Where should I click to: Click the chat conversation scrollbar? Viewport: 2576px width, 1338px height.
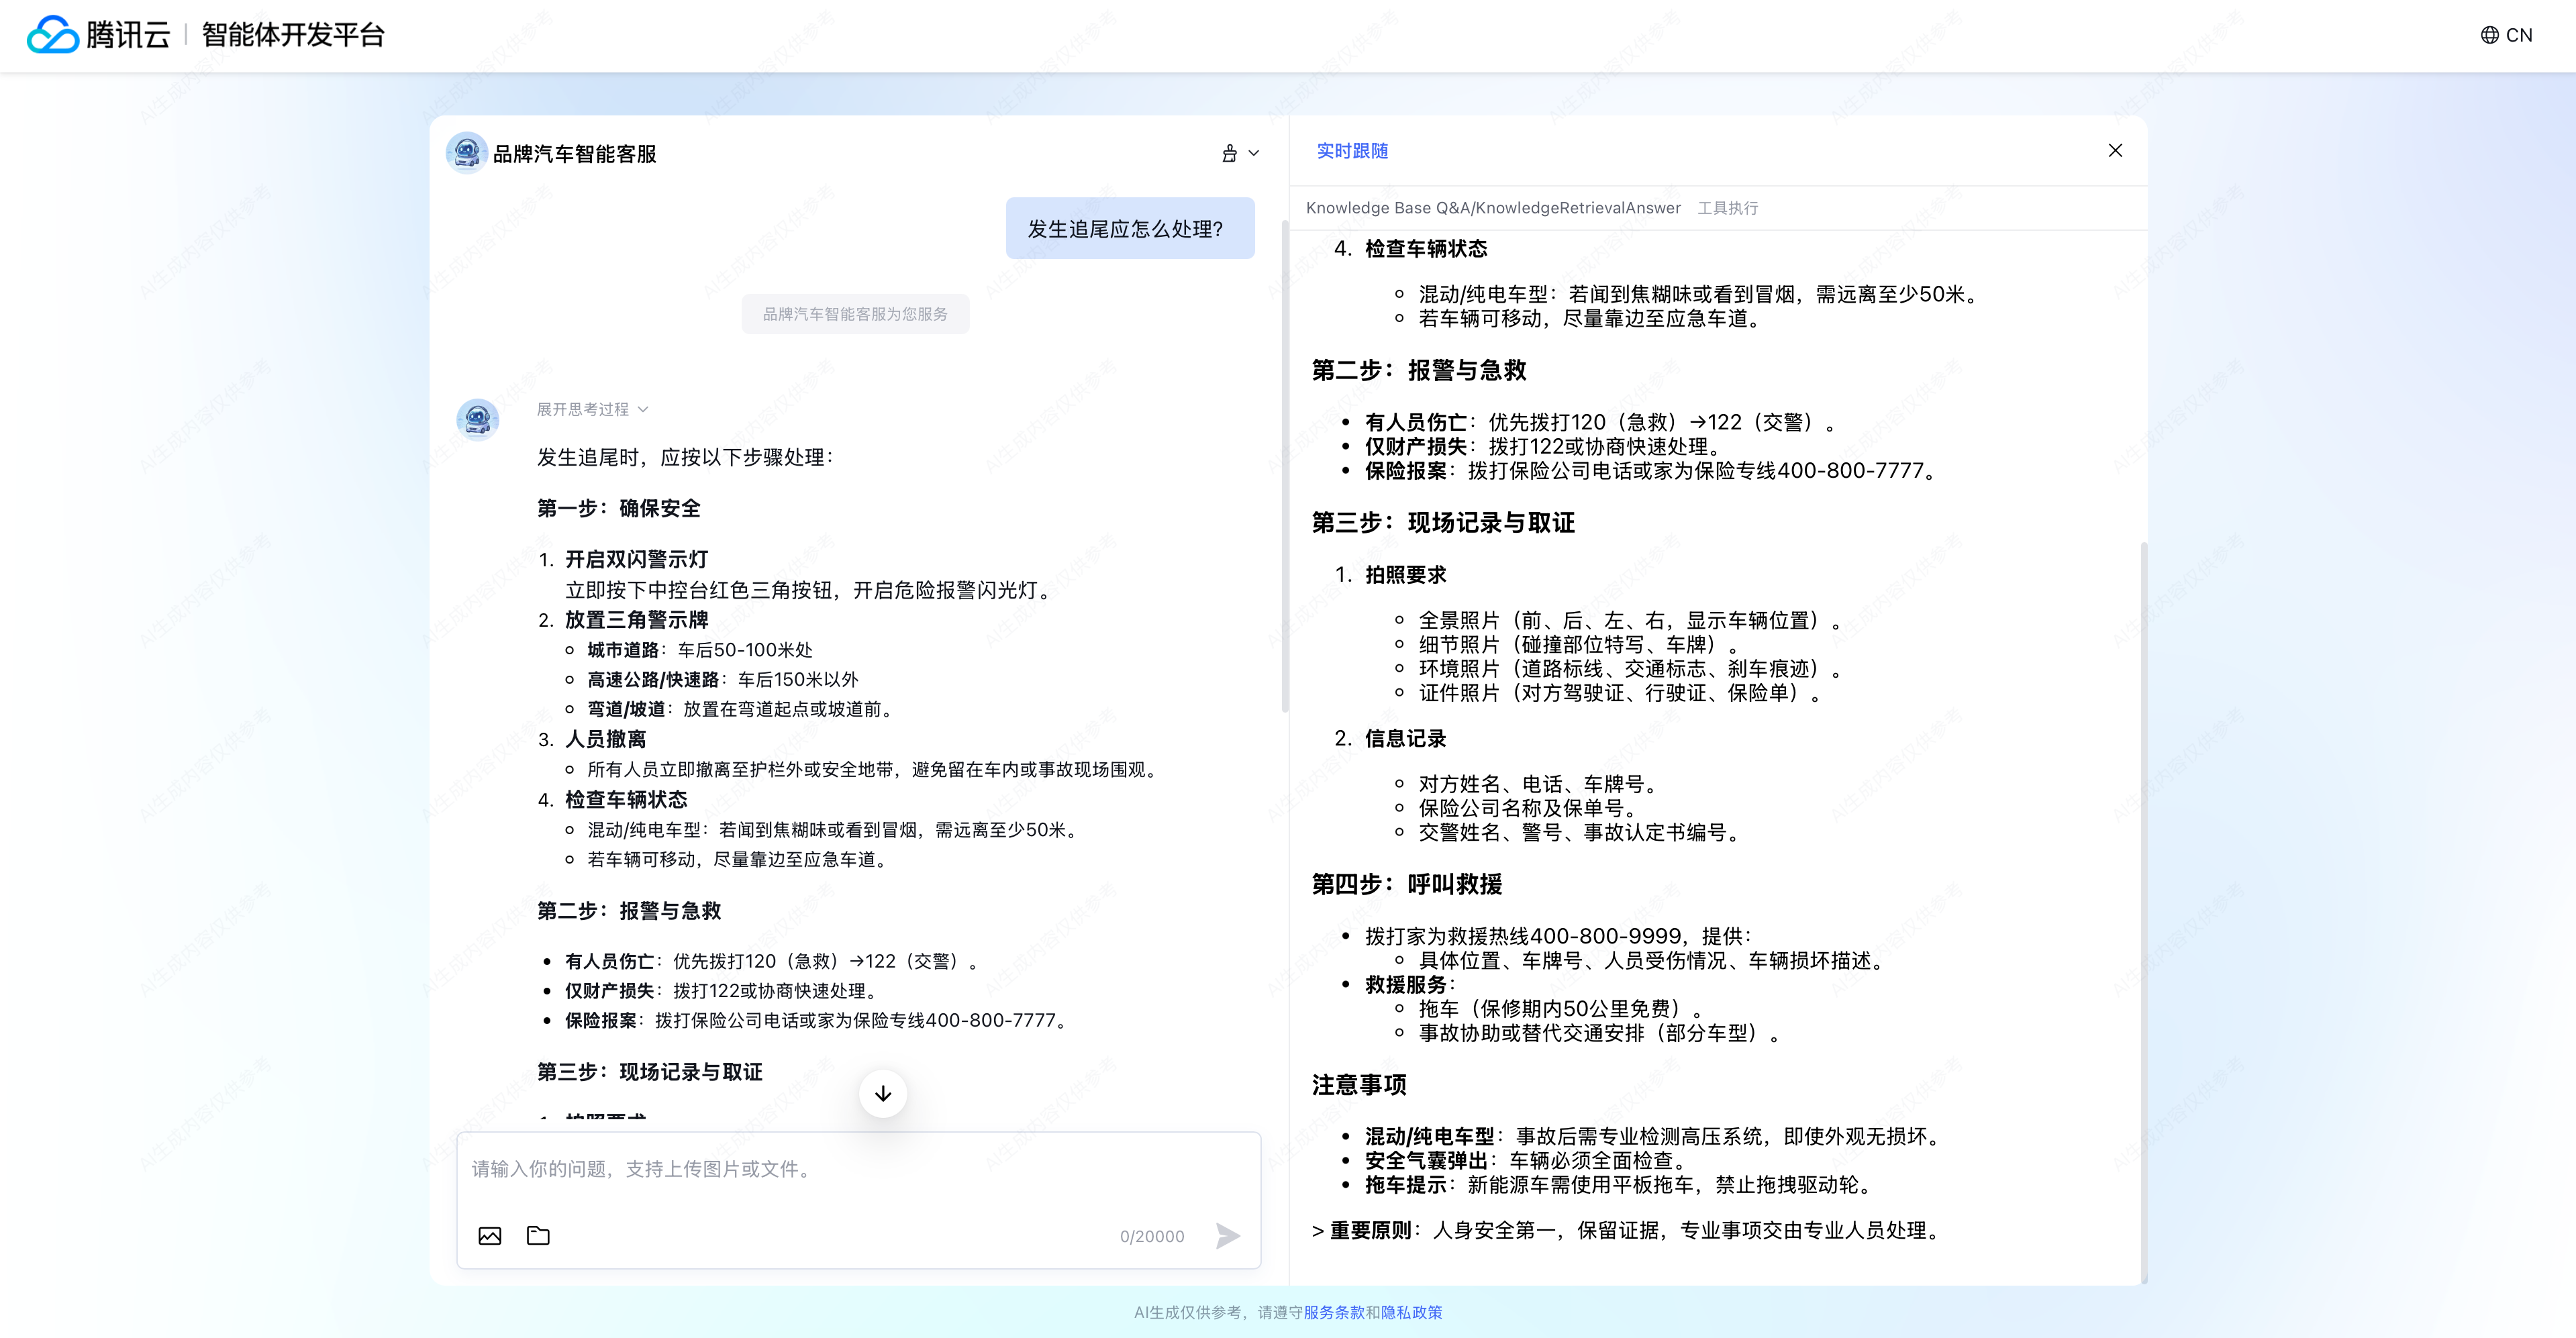[1285, 470]
